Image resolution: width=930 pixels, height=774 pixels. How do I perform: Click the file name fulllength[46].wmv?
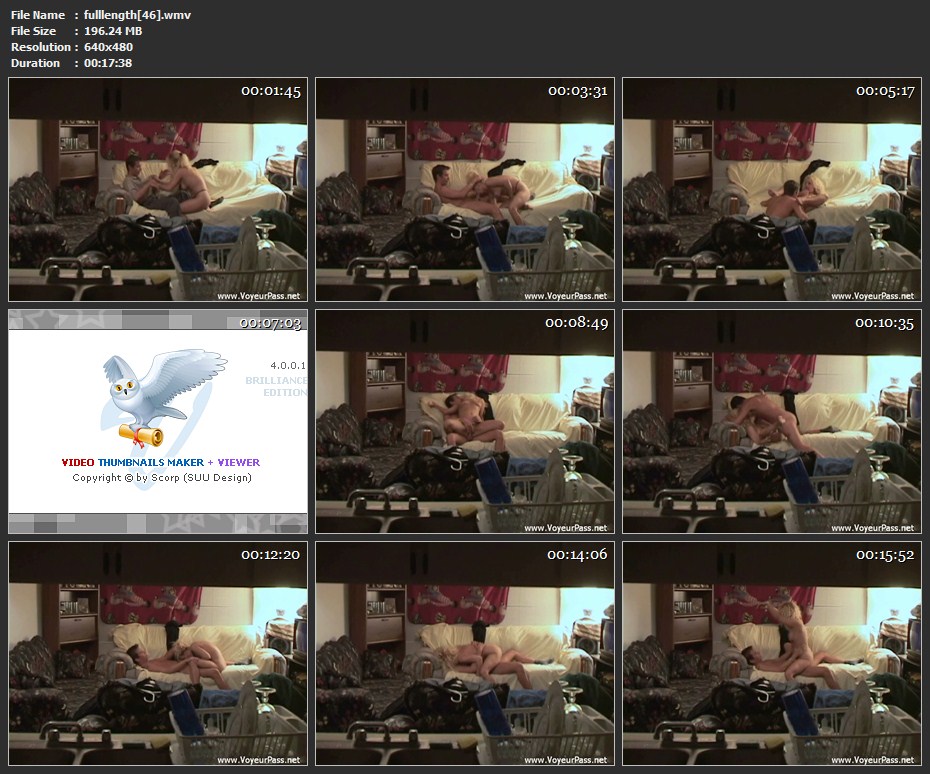[137, 15]
